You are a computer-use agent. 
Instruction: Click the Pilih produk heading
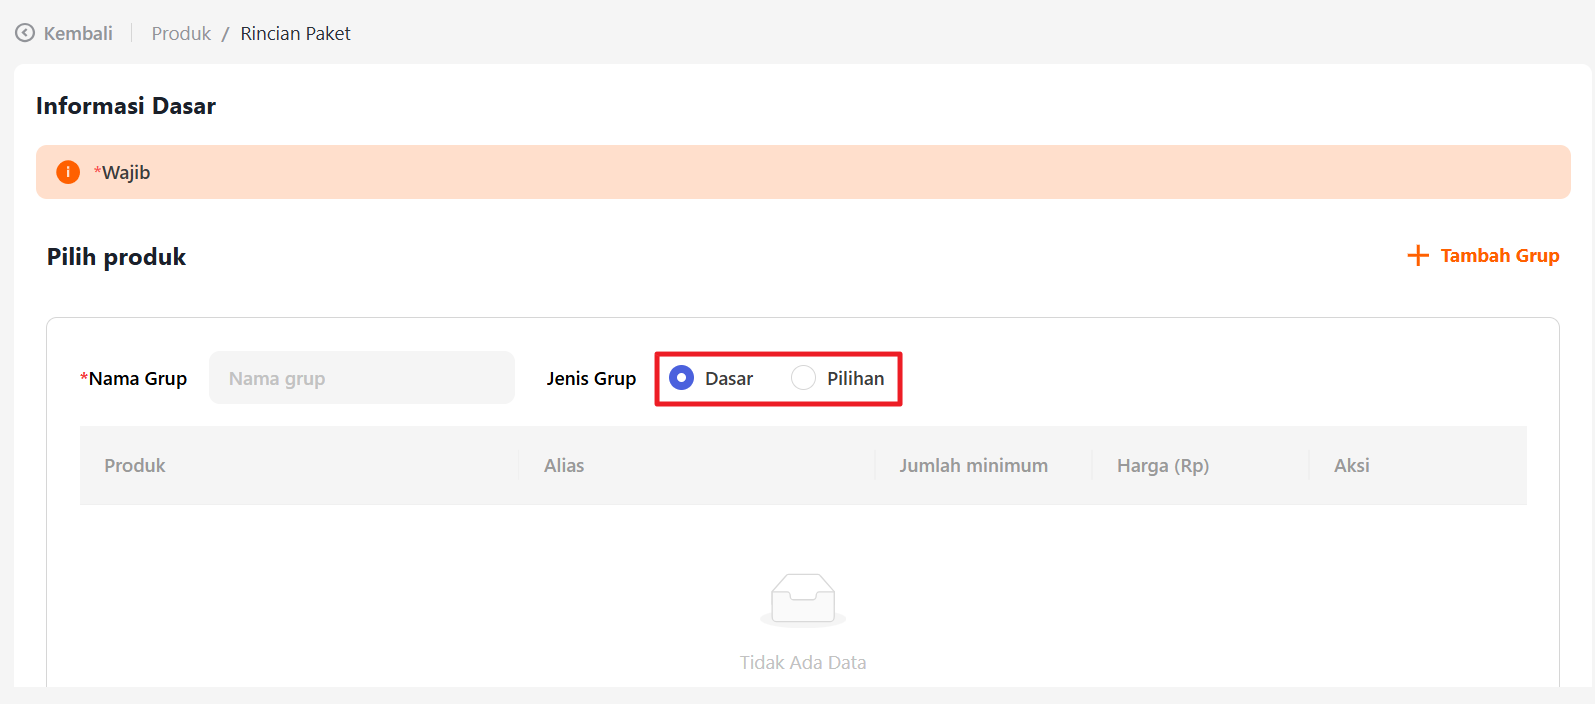pos(116,257)
